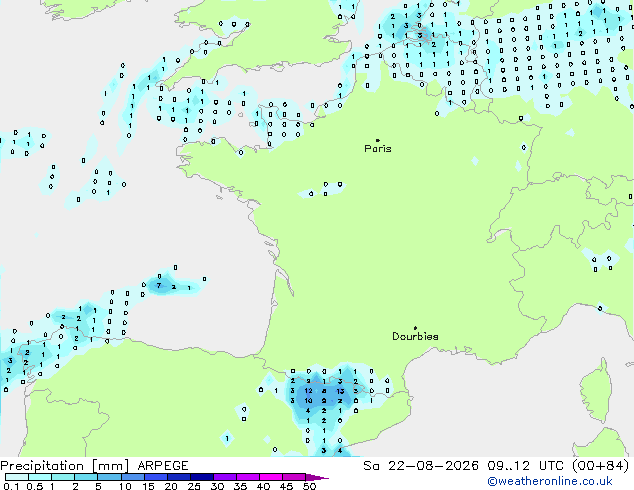
Task: Click the weatheronline.co.uk copyright link
Action: point(550,481)
